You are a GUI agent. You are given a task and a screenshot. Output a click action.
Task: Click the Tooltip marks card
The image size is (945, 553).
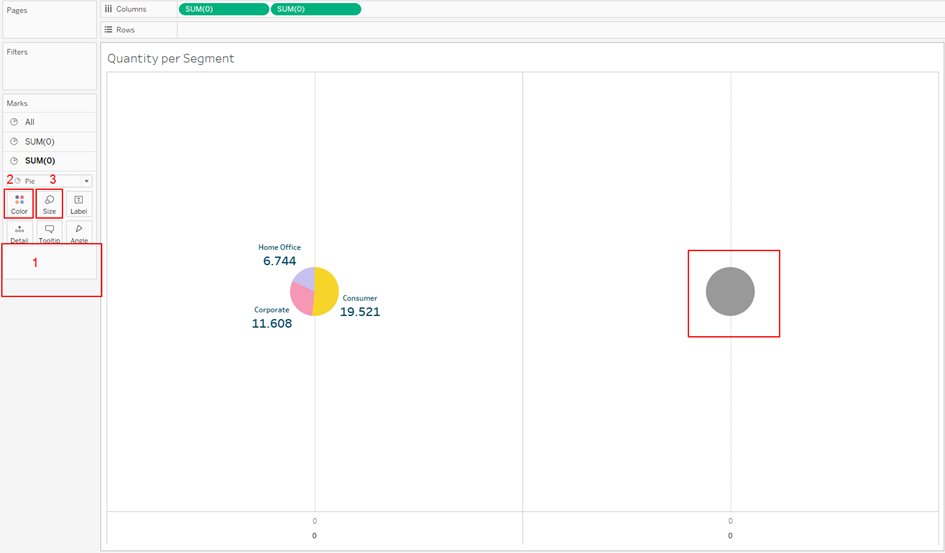[x=49, y=233]
